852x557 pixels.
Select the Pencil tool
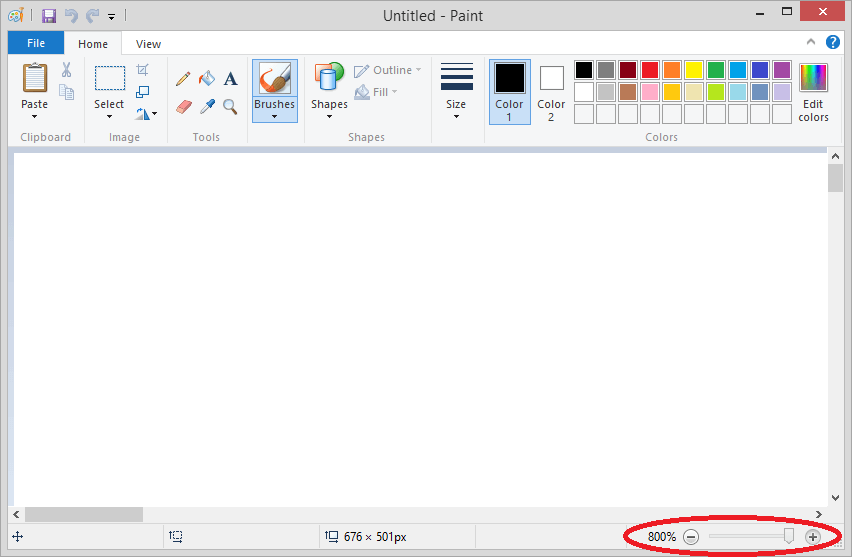(x=183, y=79)
